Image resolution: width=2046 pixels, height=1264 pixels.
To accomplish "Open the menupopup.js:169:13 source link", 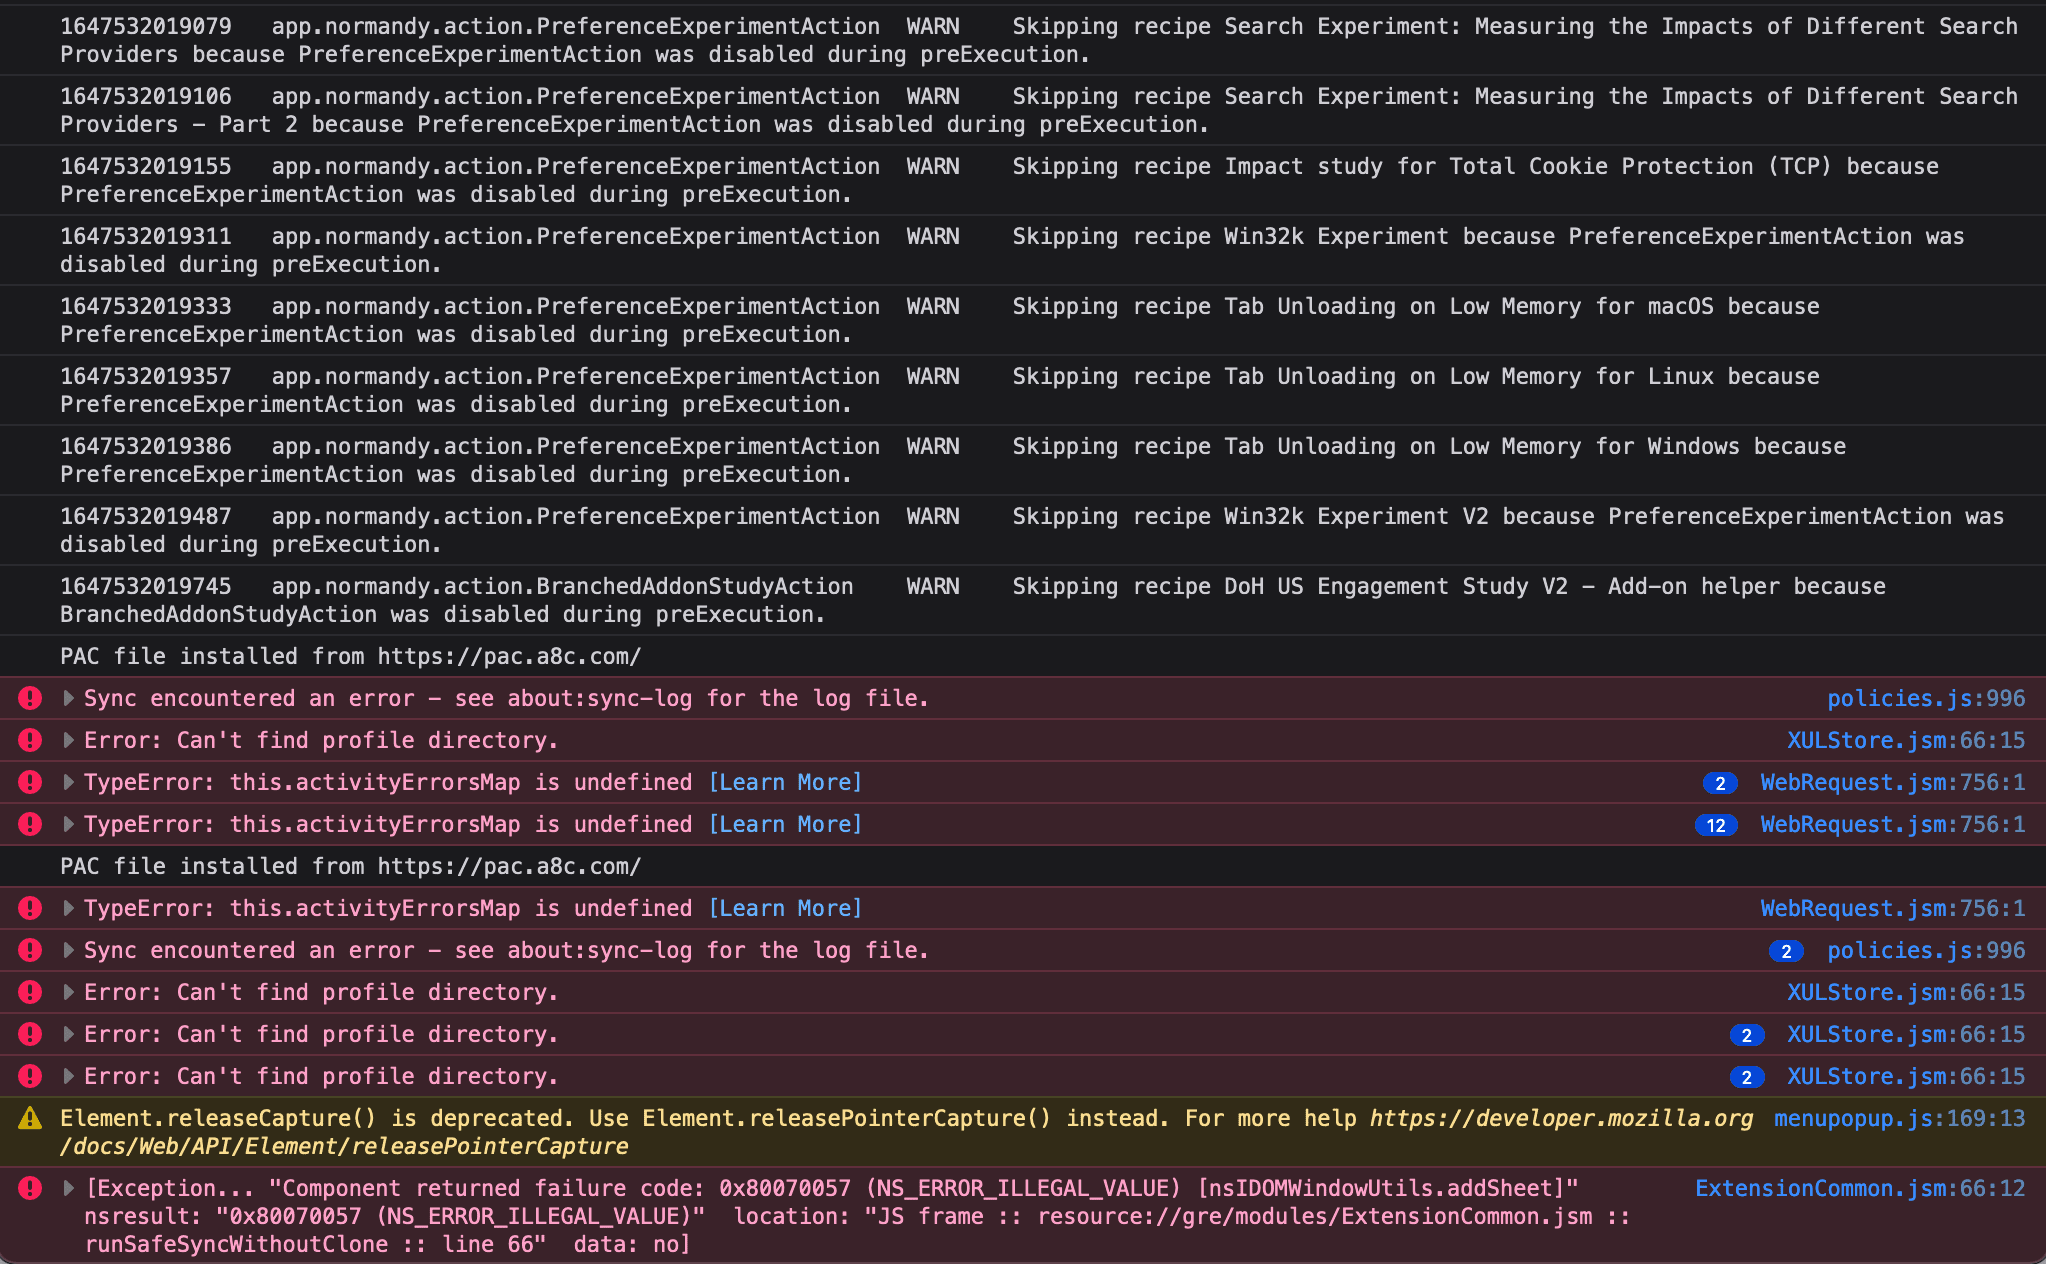I will point(1899,1118).
